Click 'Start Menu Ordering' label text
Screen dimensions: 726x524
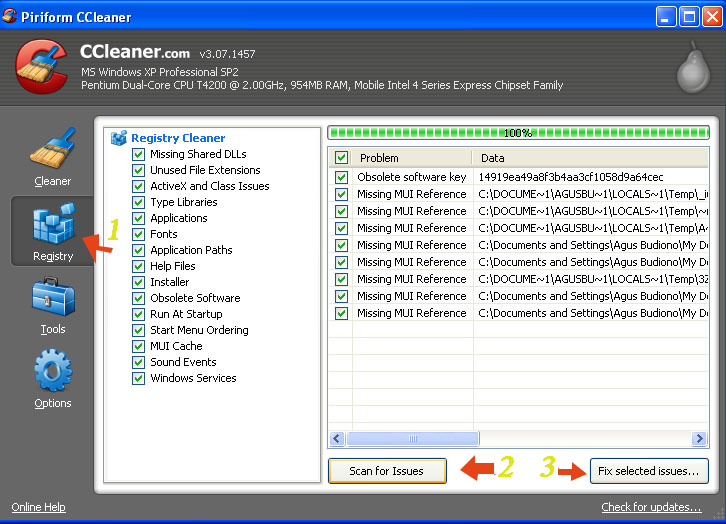click(199, 330)
